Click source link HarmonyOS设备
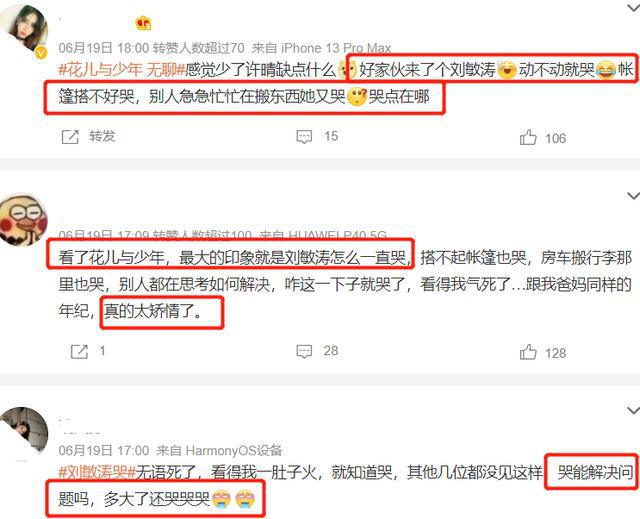 (x=234, y=450)
